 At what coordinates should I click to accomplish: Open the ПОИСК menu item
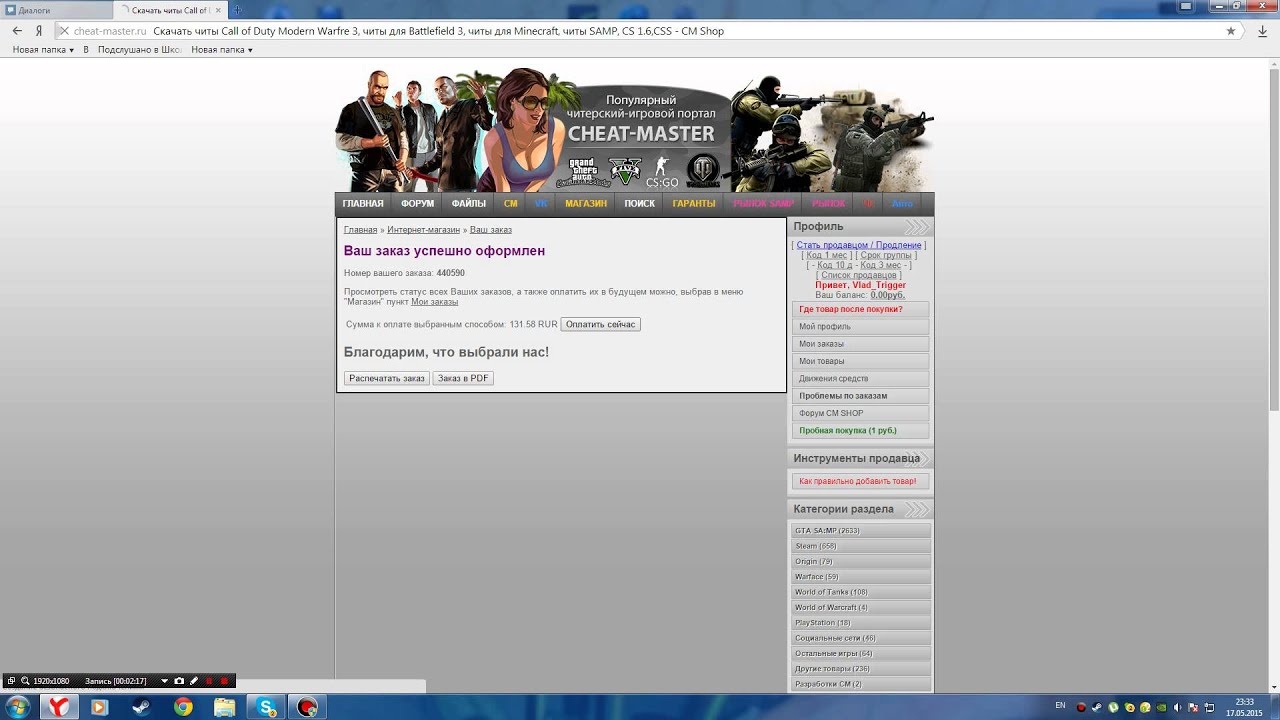pyautogui.click(x=640, y=204)
